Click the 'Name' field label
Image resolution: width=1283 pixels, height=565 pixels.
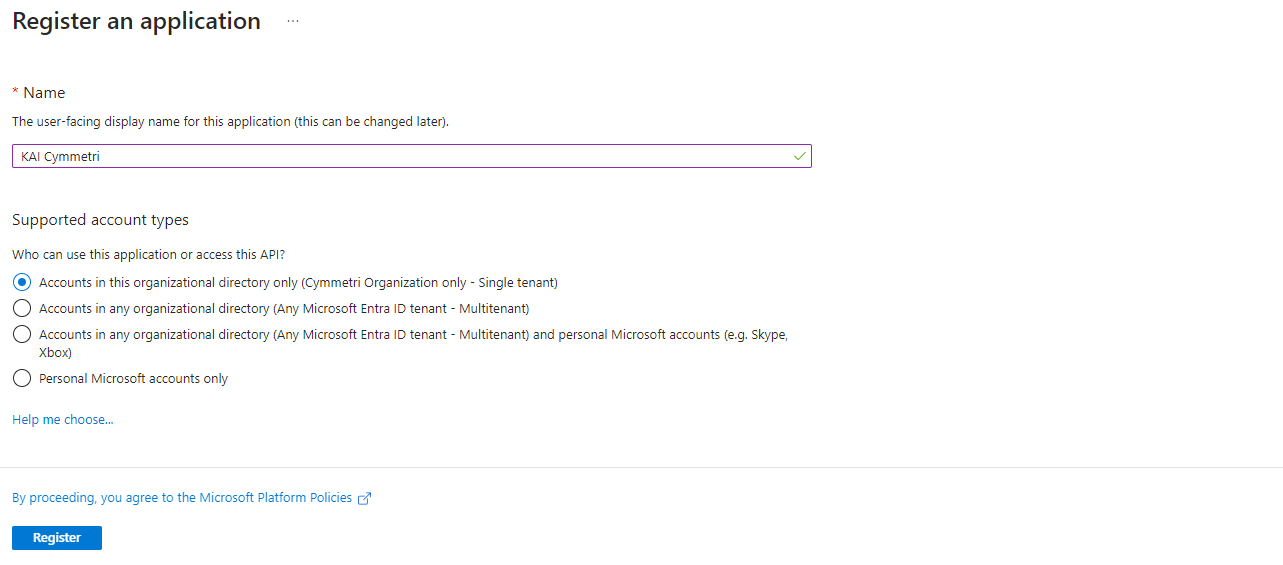[44, 93]
